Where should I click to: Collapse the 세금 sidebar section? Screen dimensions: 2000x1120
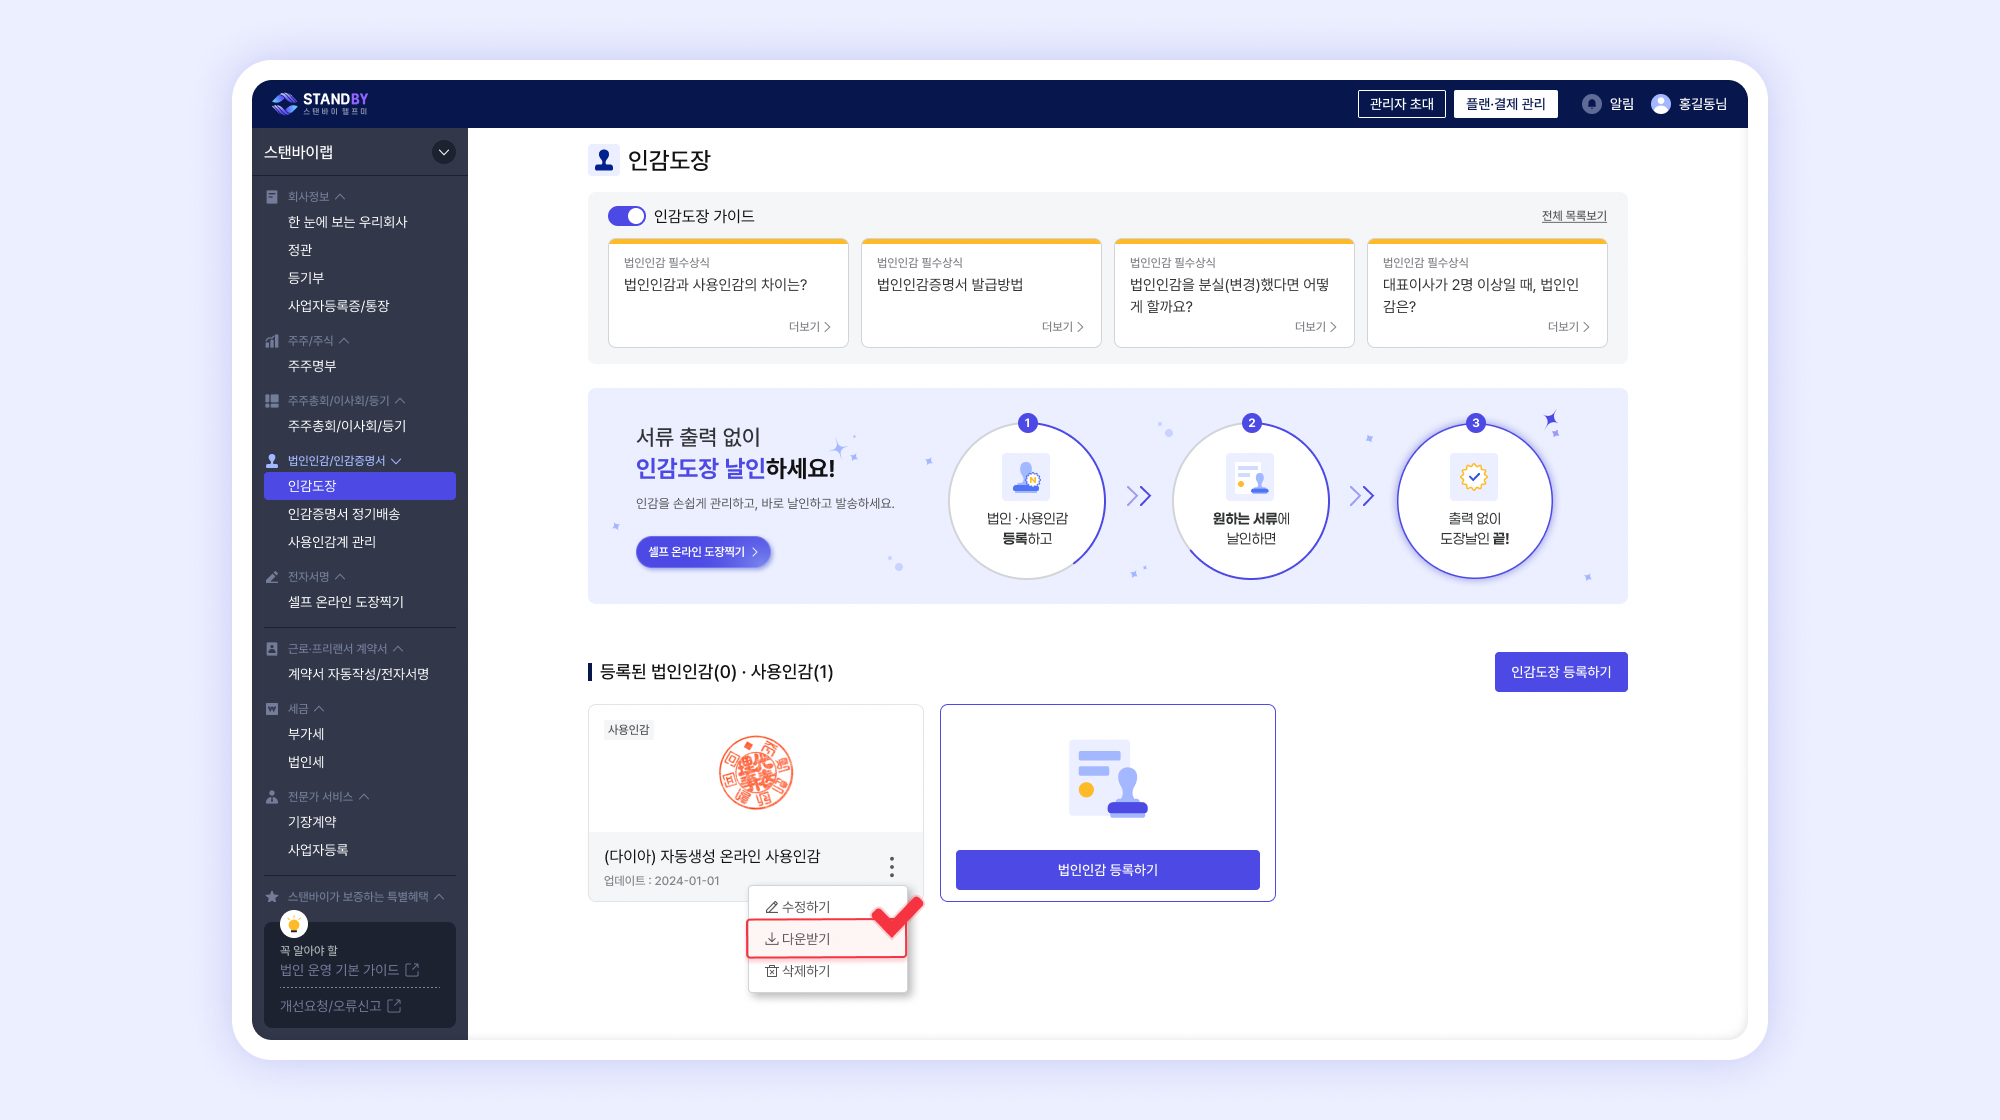pyautogui.click(x=319, y=709)
